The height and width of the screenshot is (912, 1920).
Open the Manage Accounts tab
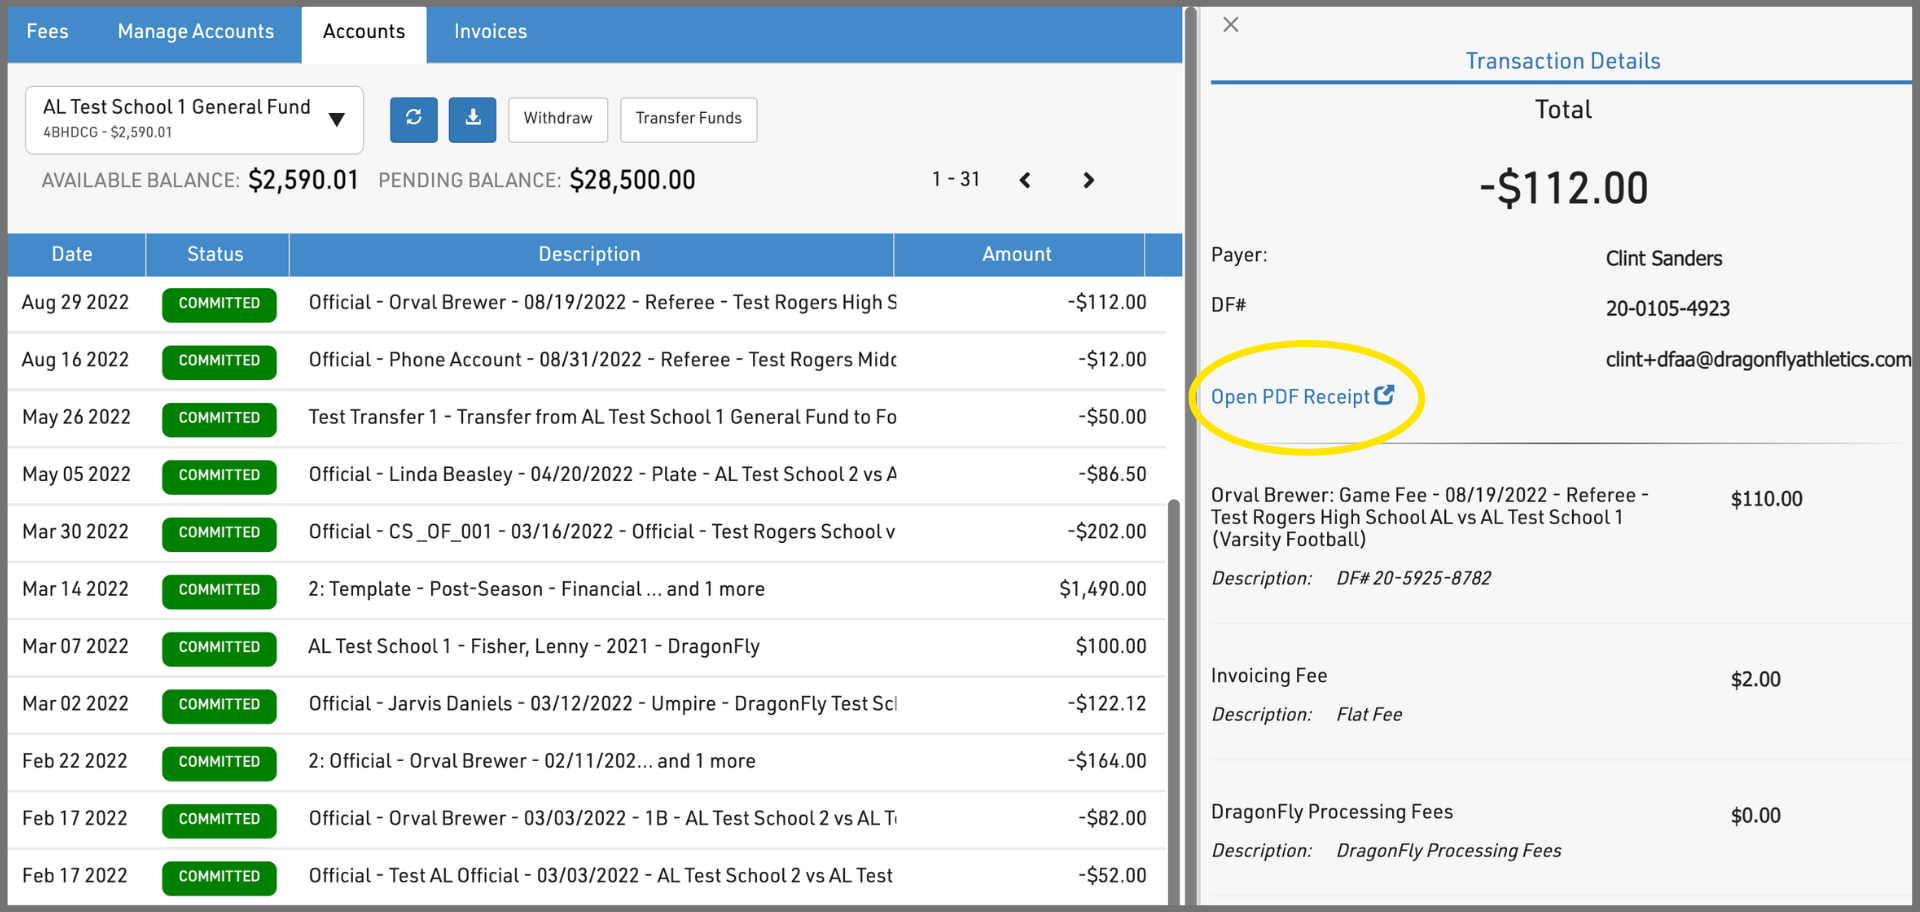click(x=196, y=32)
